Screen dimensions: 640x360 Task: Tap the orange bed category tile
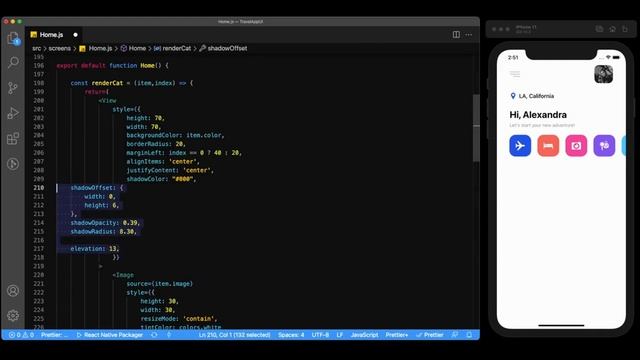point(548,145)
